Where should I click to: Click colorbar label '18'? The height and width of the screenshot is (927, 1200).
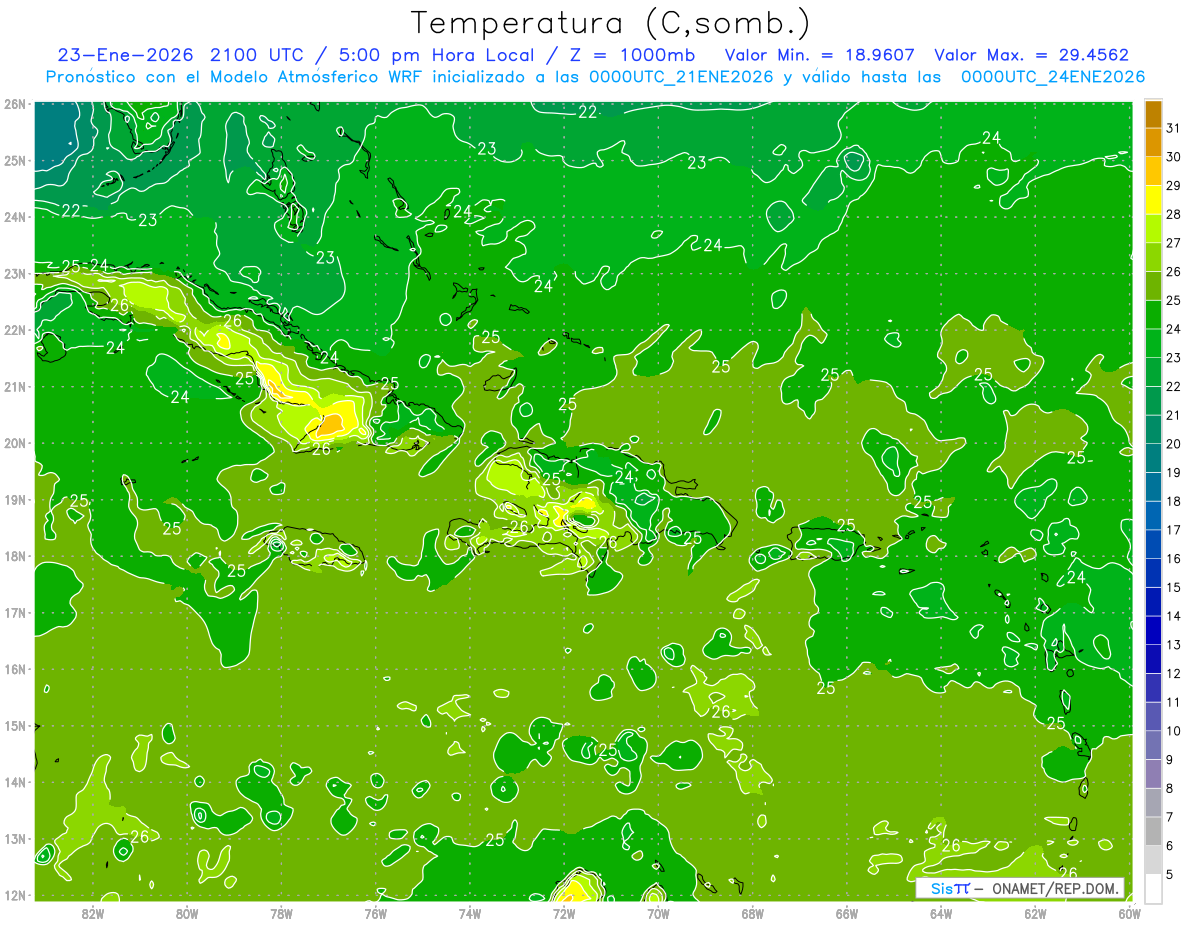click(1174, 501)
